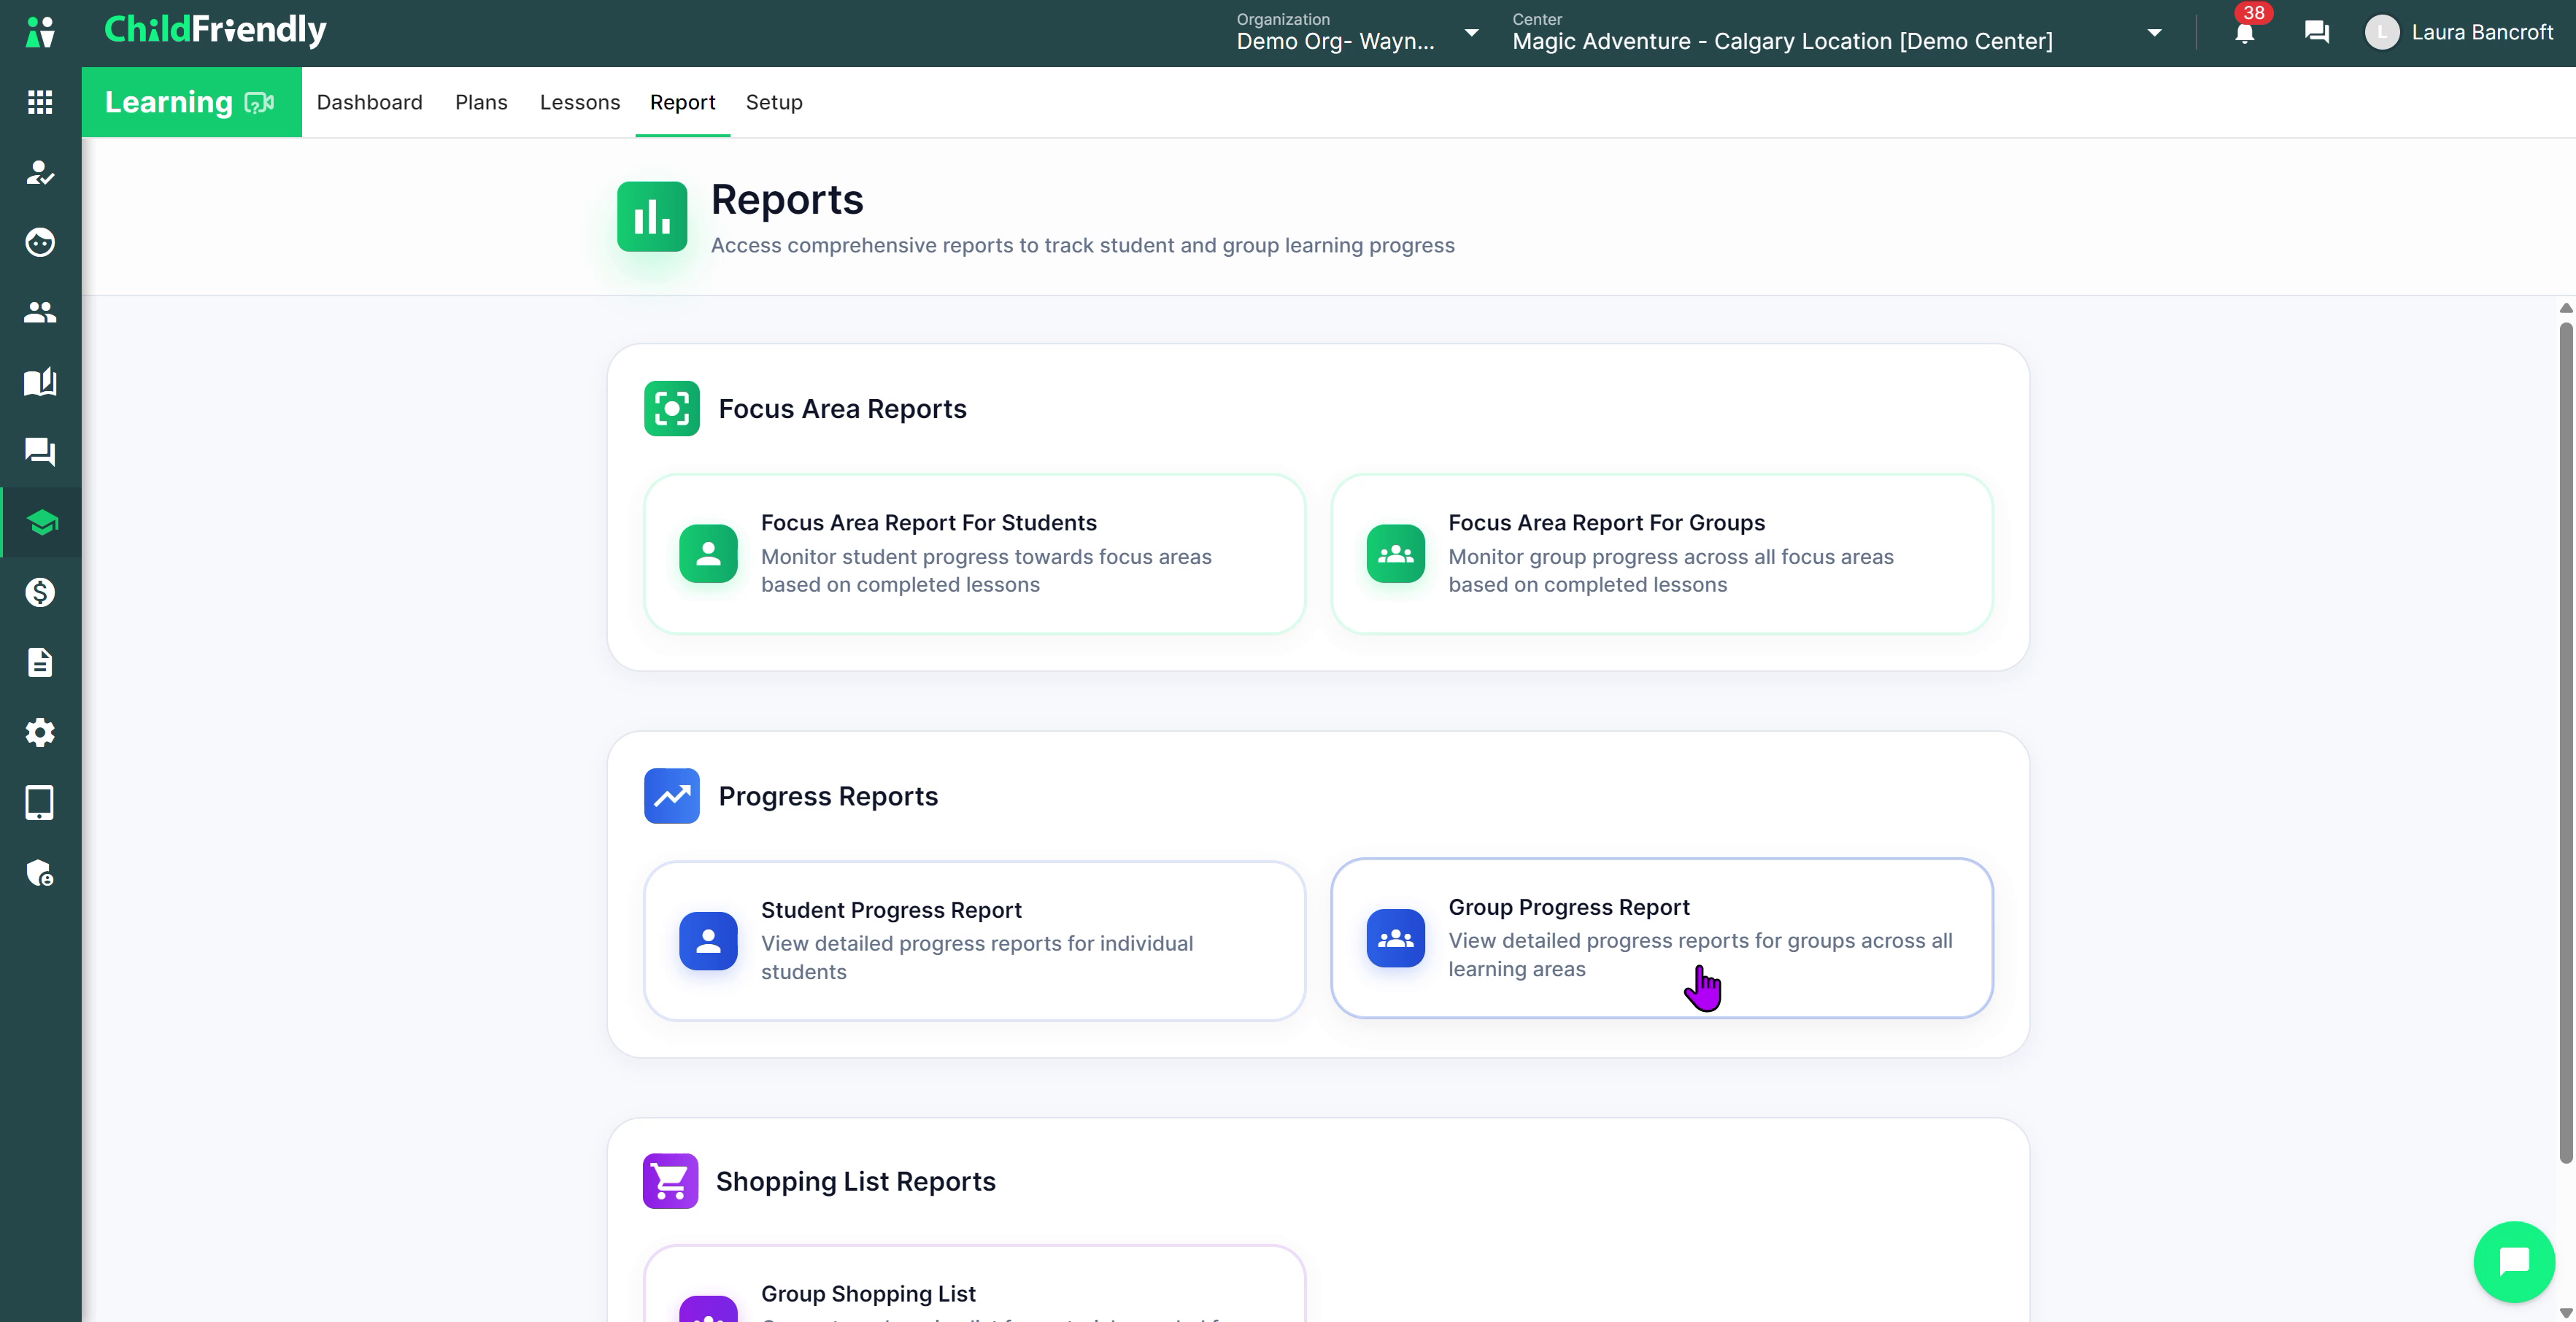This screenshot has width=2576, height=1322.
Task: Open the green live chat bubble
Action: pyautogui.click(x=2514, y=1261)
